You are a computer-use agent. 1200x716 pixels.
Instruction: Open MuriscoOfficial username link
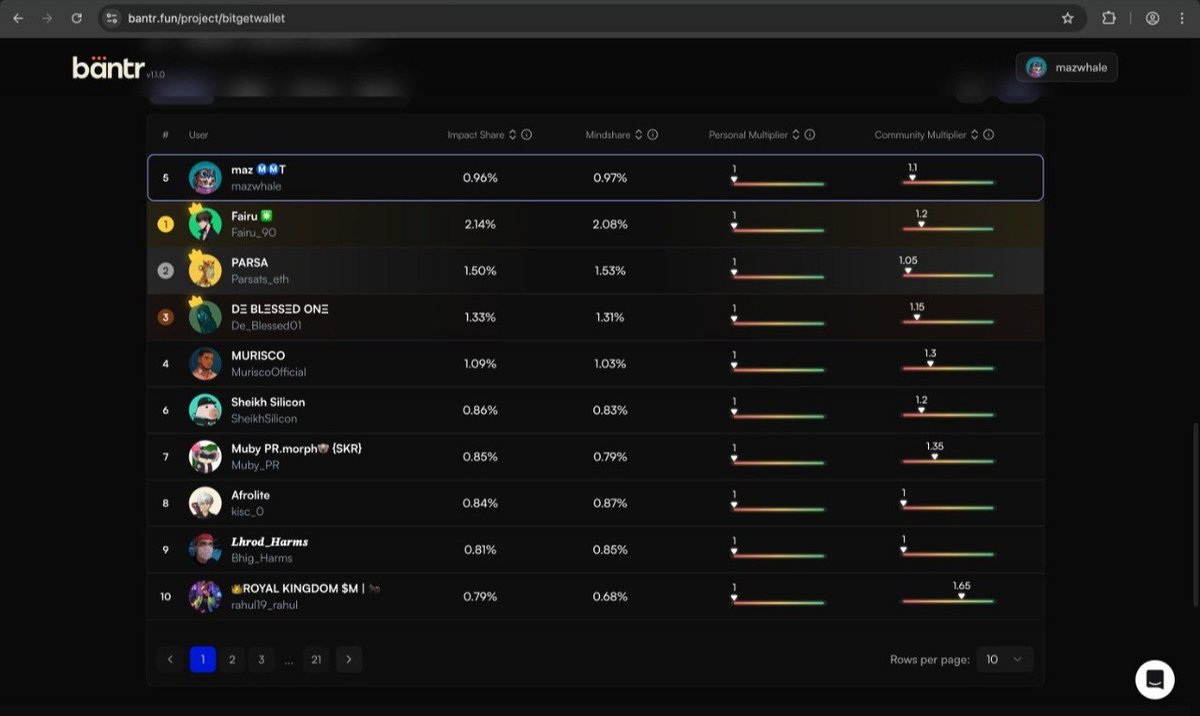pos(269,372)
